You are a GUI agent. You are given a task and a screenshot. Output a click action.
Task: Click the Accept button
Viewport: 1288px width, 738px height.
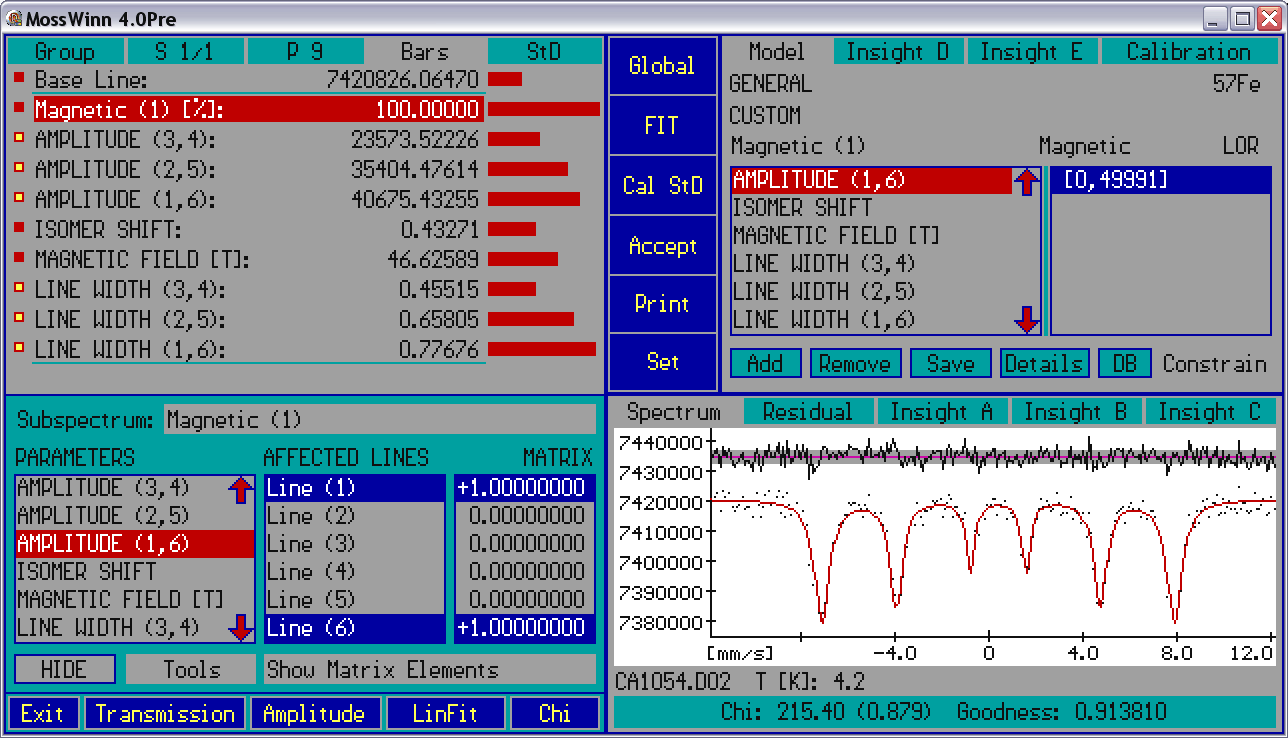[x=662, y=245]
